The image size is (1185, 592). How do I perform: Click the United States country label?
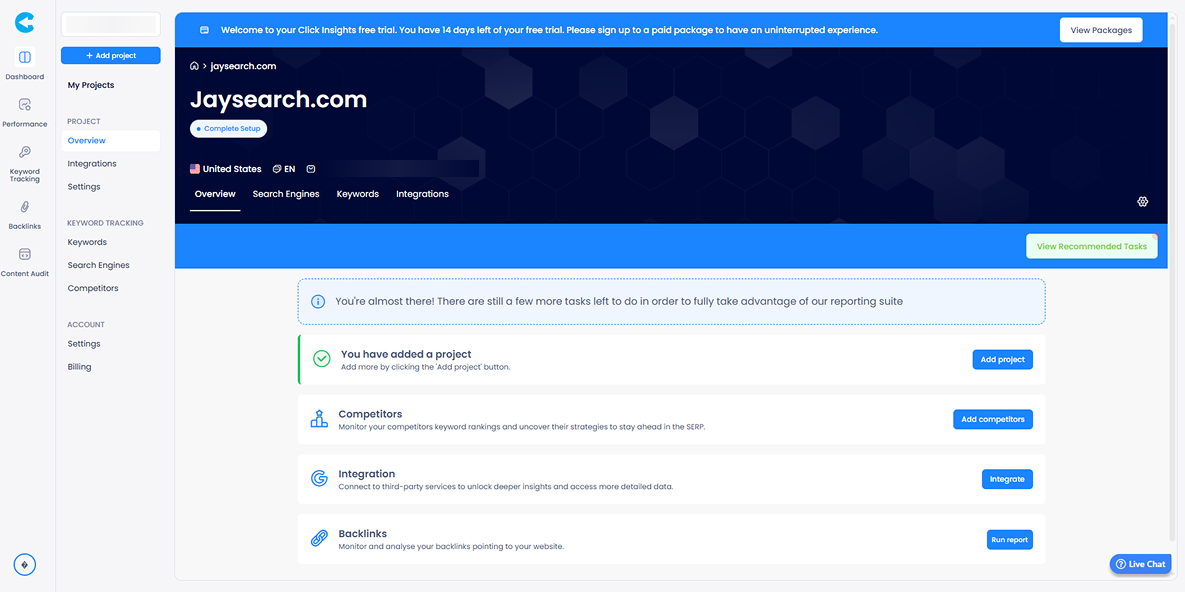click(x=232, y=169)
